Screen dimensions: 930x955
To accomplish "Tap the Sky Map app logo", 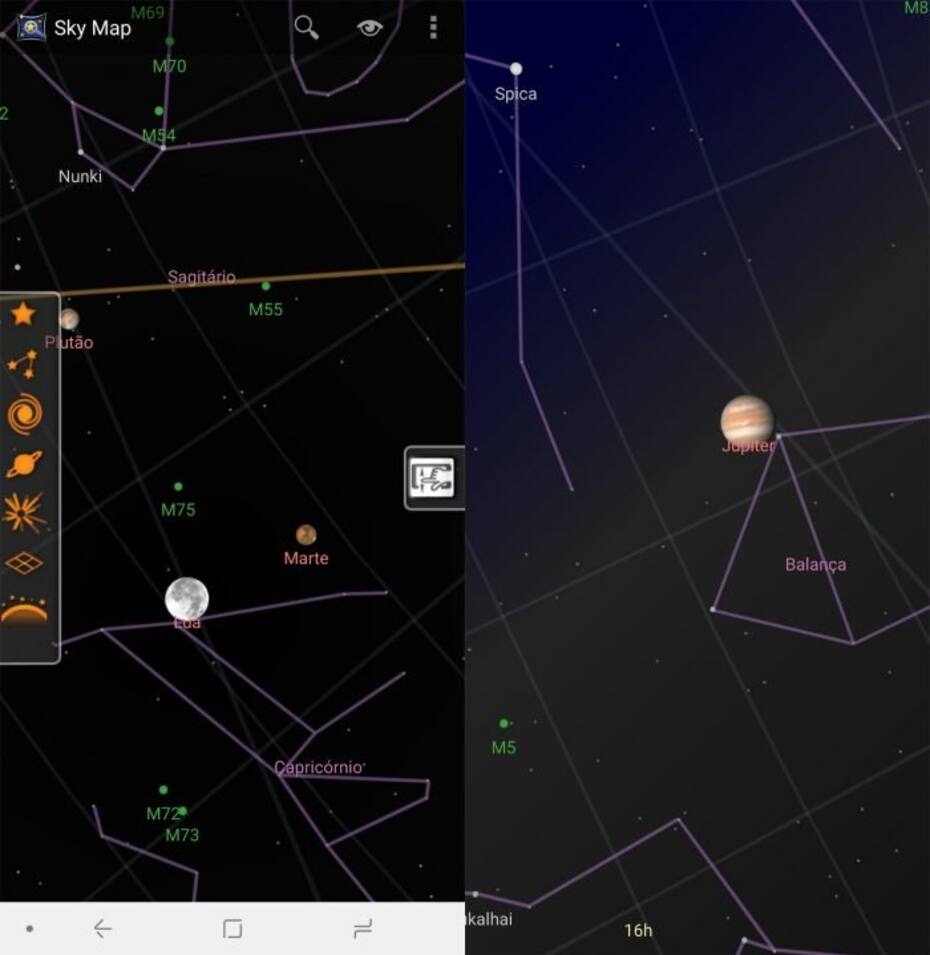I will tap(31, 27).
